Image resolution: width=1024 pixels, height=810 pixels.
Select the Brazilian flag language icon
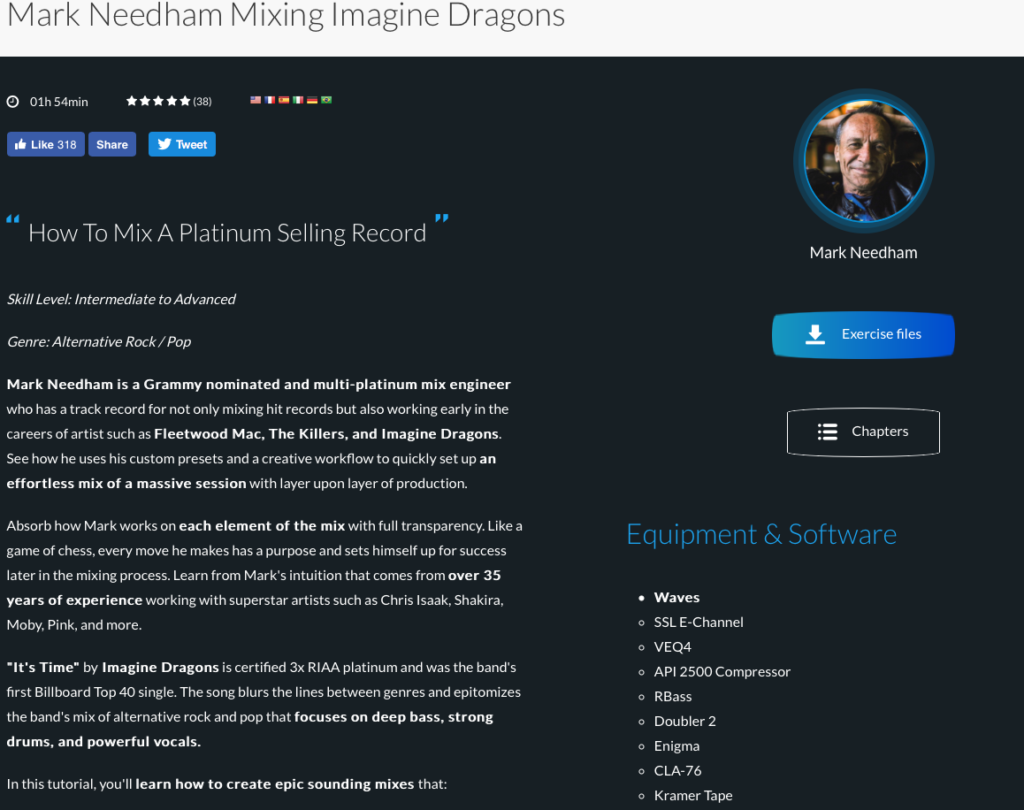[327, 100]
